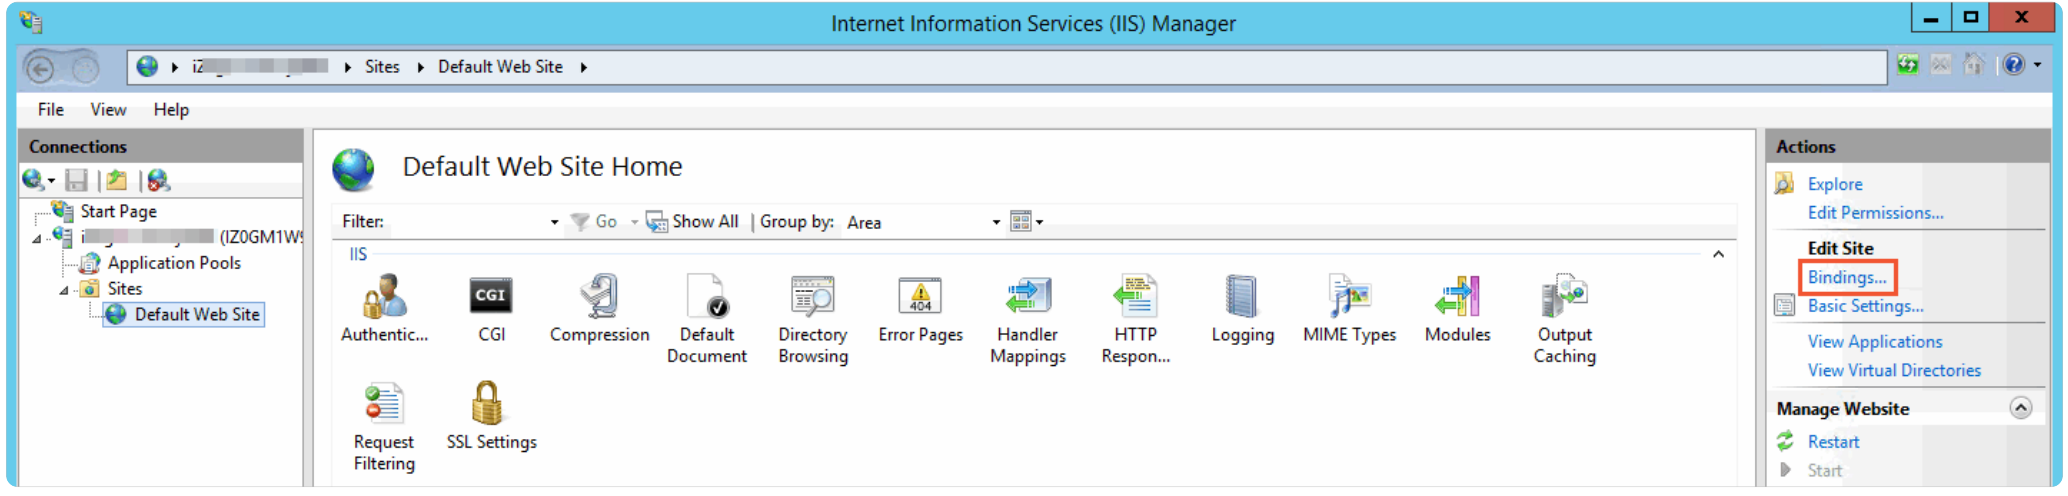2068x496 pixels.
Task: Select Application Pools in the tree
Action: (x=174, y=263)
